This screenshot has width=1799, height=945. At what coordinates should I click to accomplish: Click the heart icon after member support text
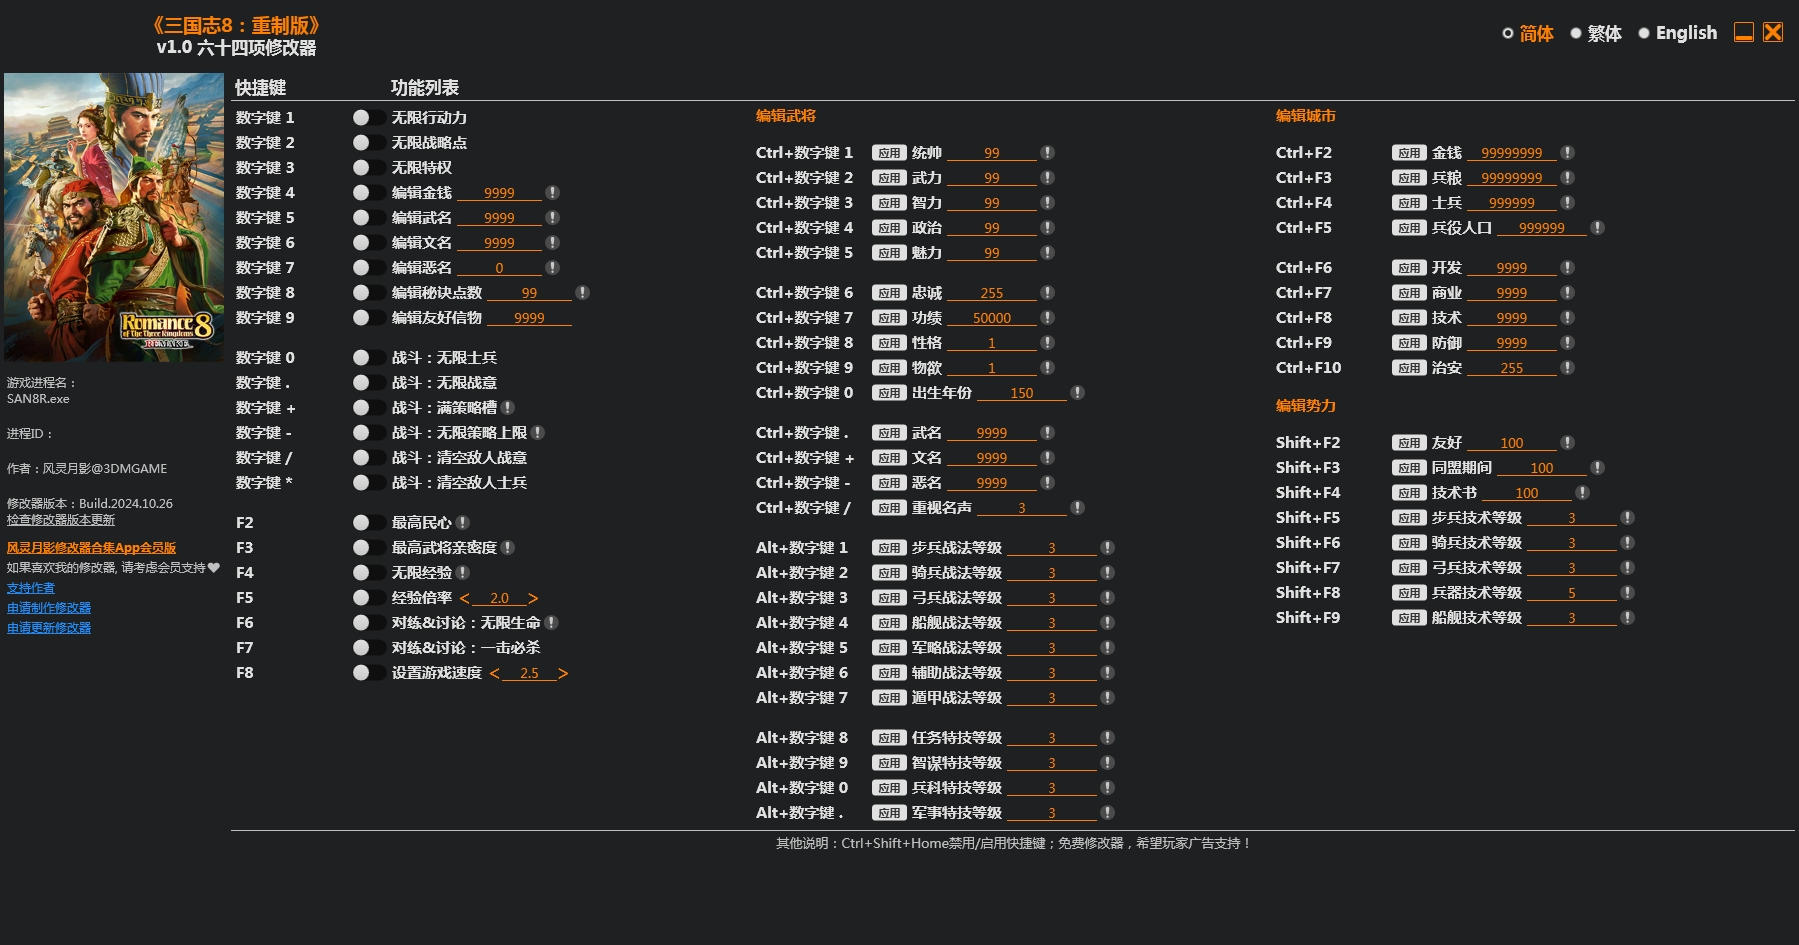[213, 567]
